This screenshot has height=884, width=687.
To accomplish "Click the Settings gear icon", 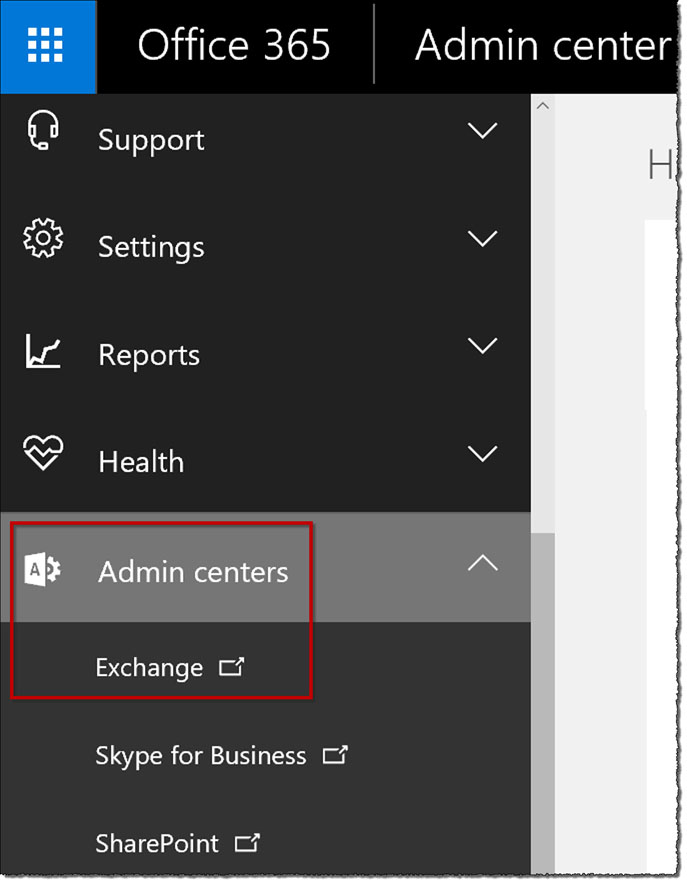I will [x=42, y=240].
